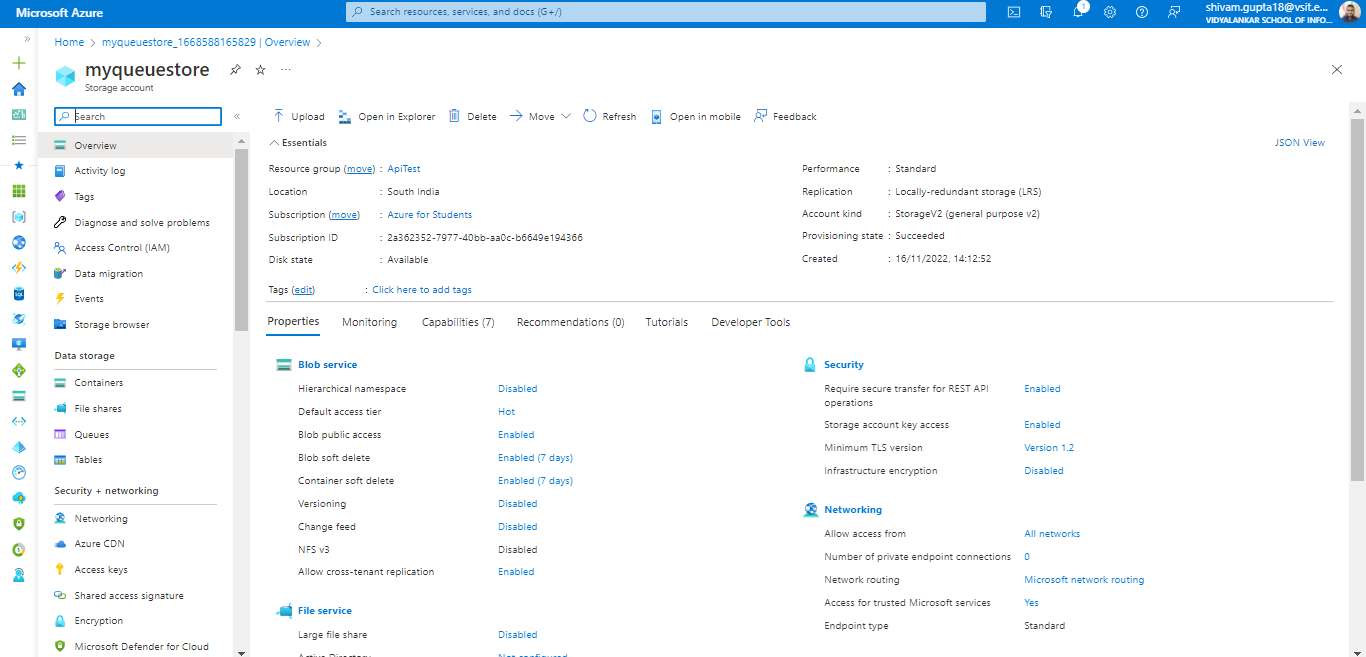
Task: Switch to Developer Tools tab
Action: click(x=750, y=323)
